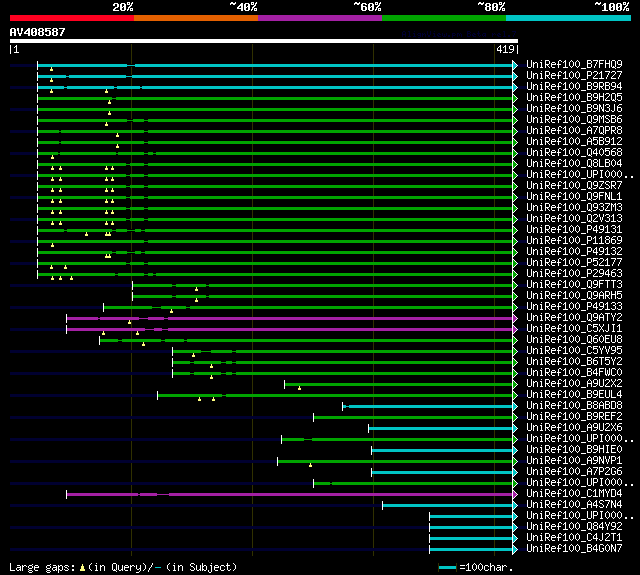The width and height of the screenshot is (640, 575).
Task: Select the UniRef100_B4G0N7 label
Action: tap(574, 549)
